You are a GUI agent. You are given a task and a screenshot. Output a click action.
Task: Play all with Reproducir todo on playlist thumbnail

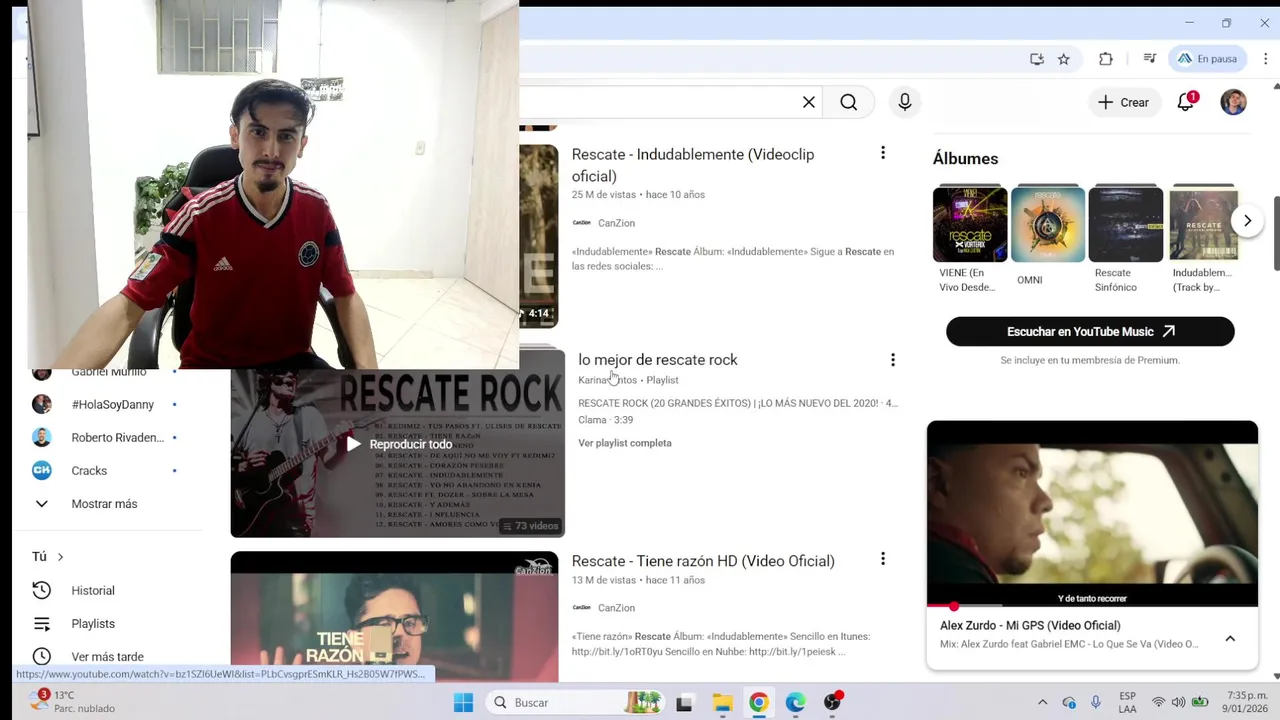tap(399, 444)
